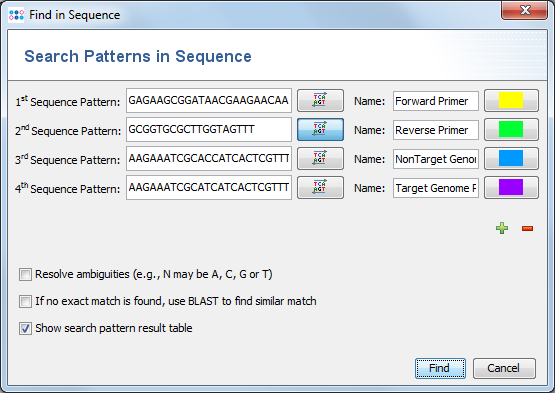The width and height of the screenshot is (555, 393).
Task: Click reverse complement icon for 4th sequence pattern
Action: [320, 188]
